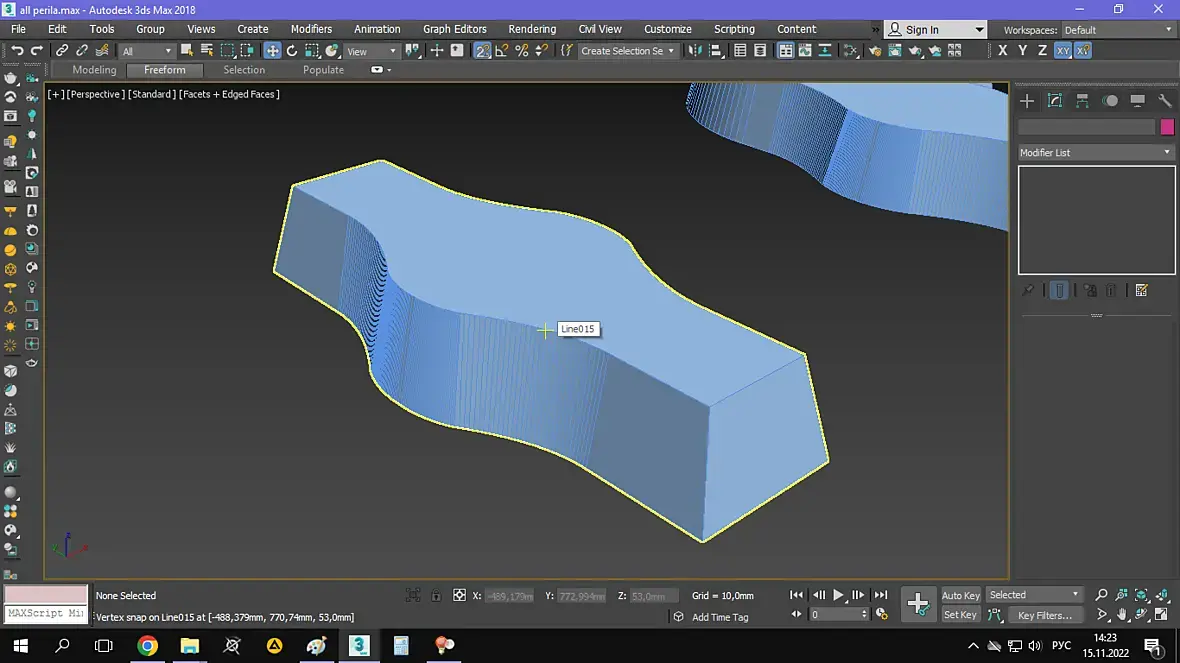Click the Key Filters... button

[x=1045, y=616]
